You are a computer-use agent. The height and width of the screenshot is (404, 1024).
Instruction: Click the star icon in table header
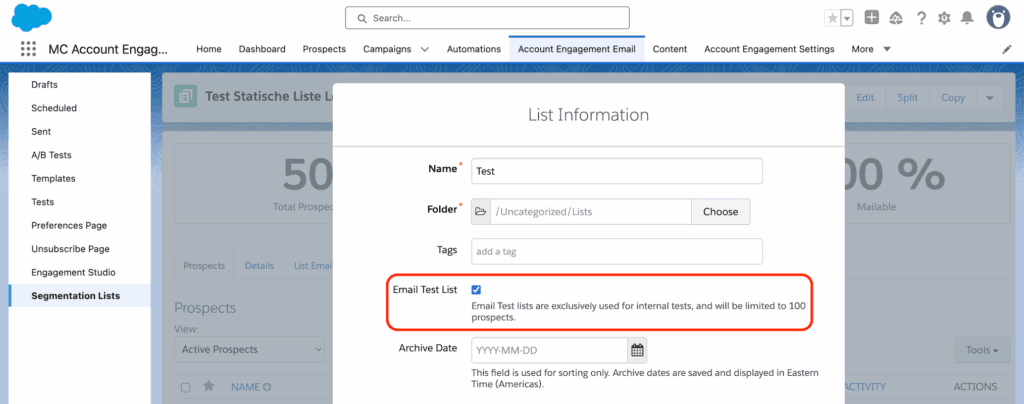coord(208,386)
